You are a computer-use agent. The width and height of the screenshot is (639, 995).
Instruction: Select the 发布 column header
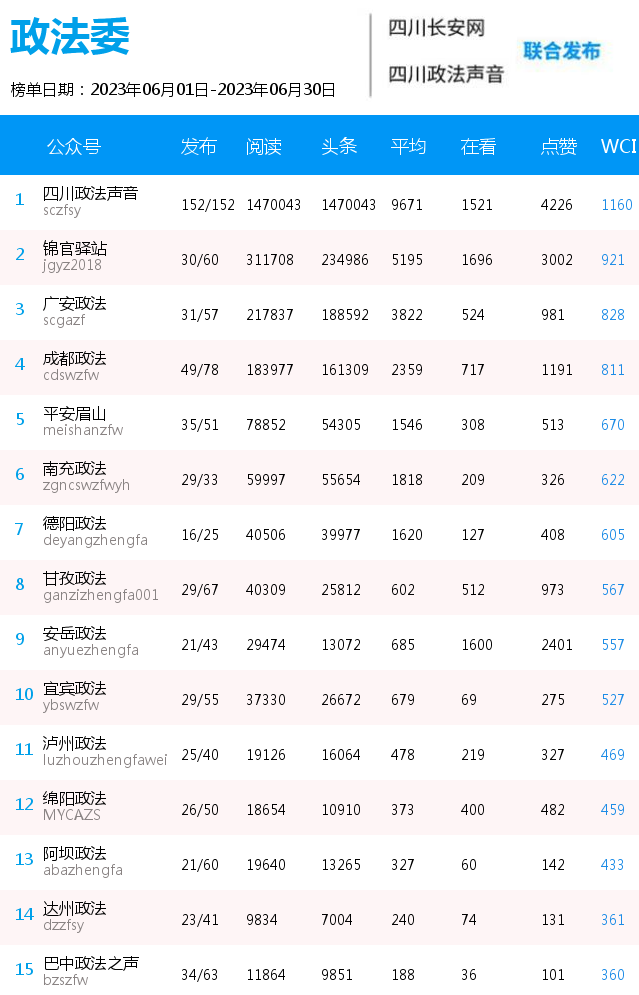199,147
